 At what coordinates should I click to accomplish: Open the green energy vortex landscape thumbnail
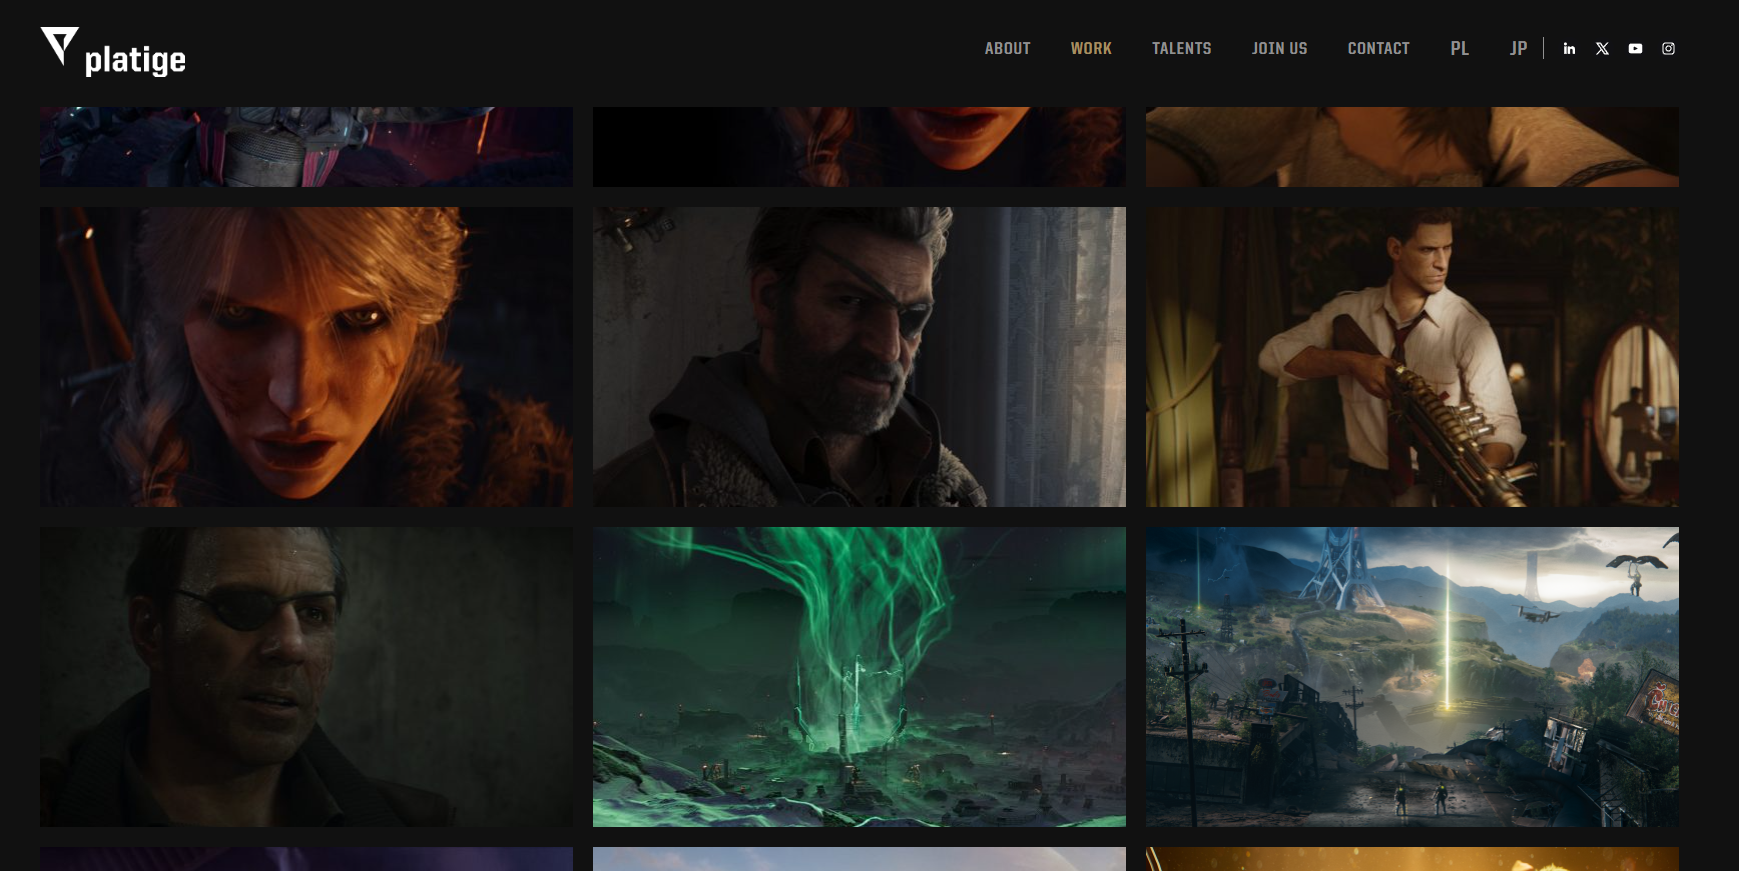click(x=859, y=677)
